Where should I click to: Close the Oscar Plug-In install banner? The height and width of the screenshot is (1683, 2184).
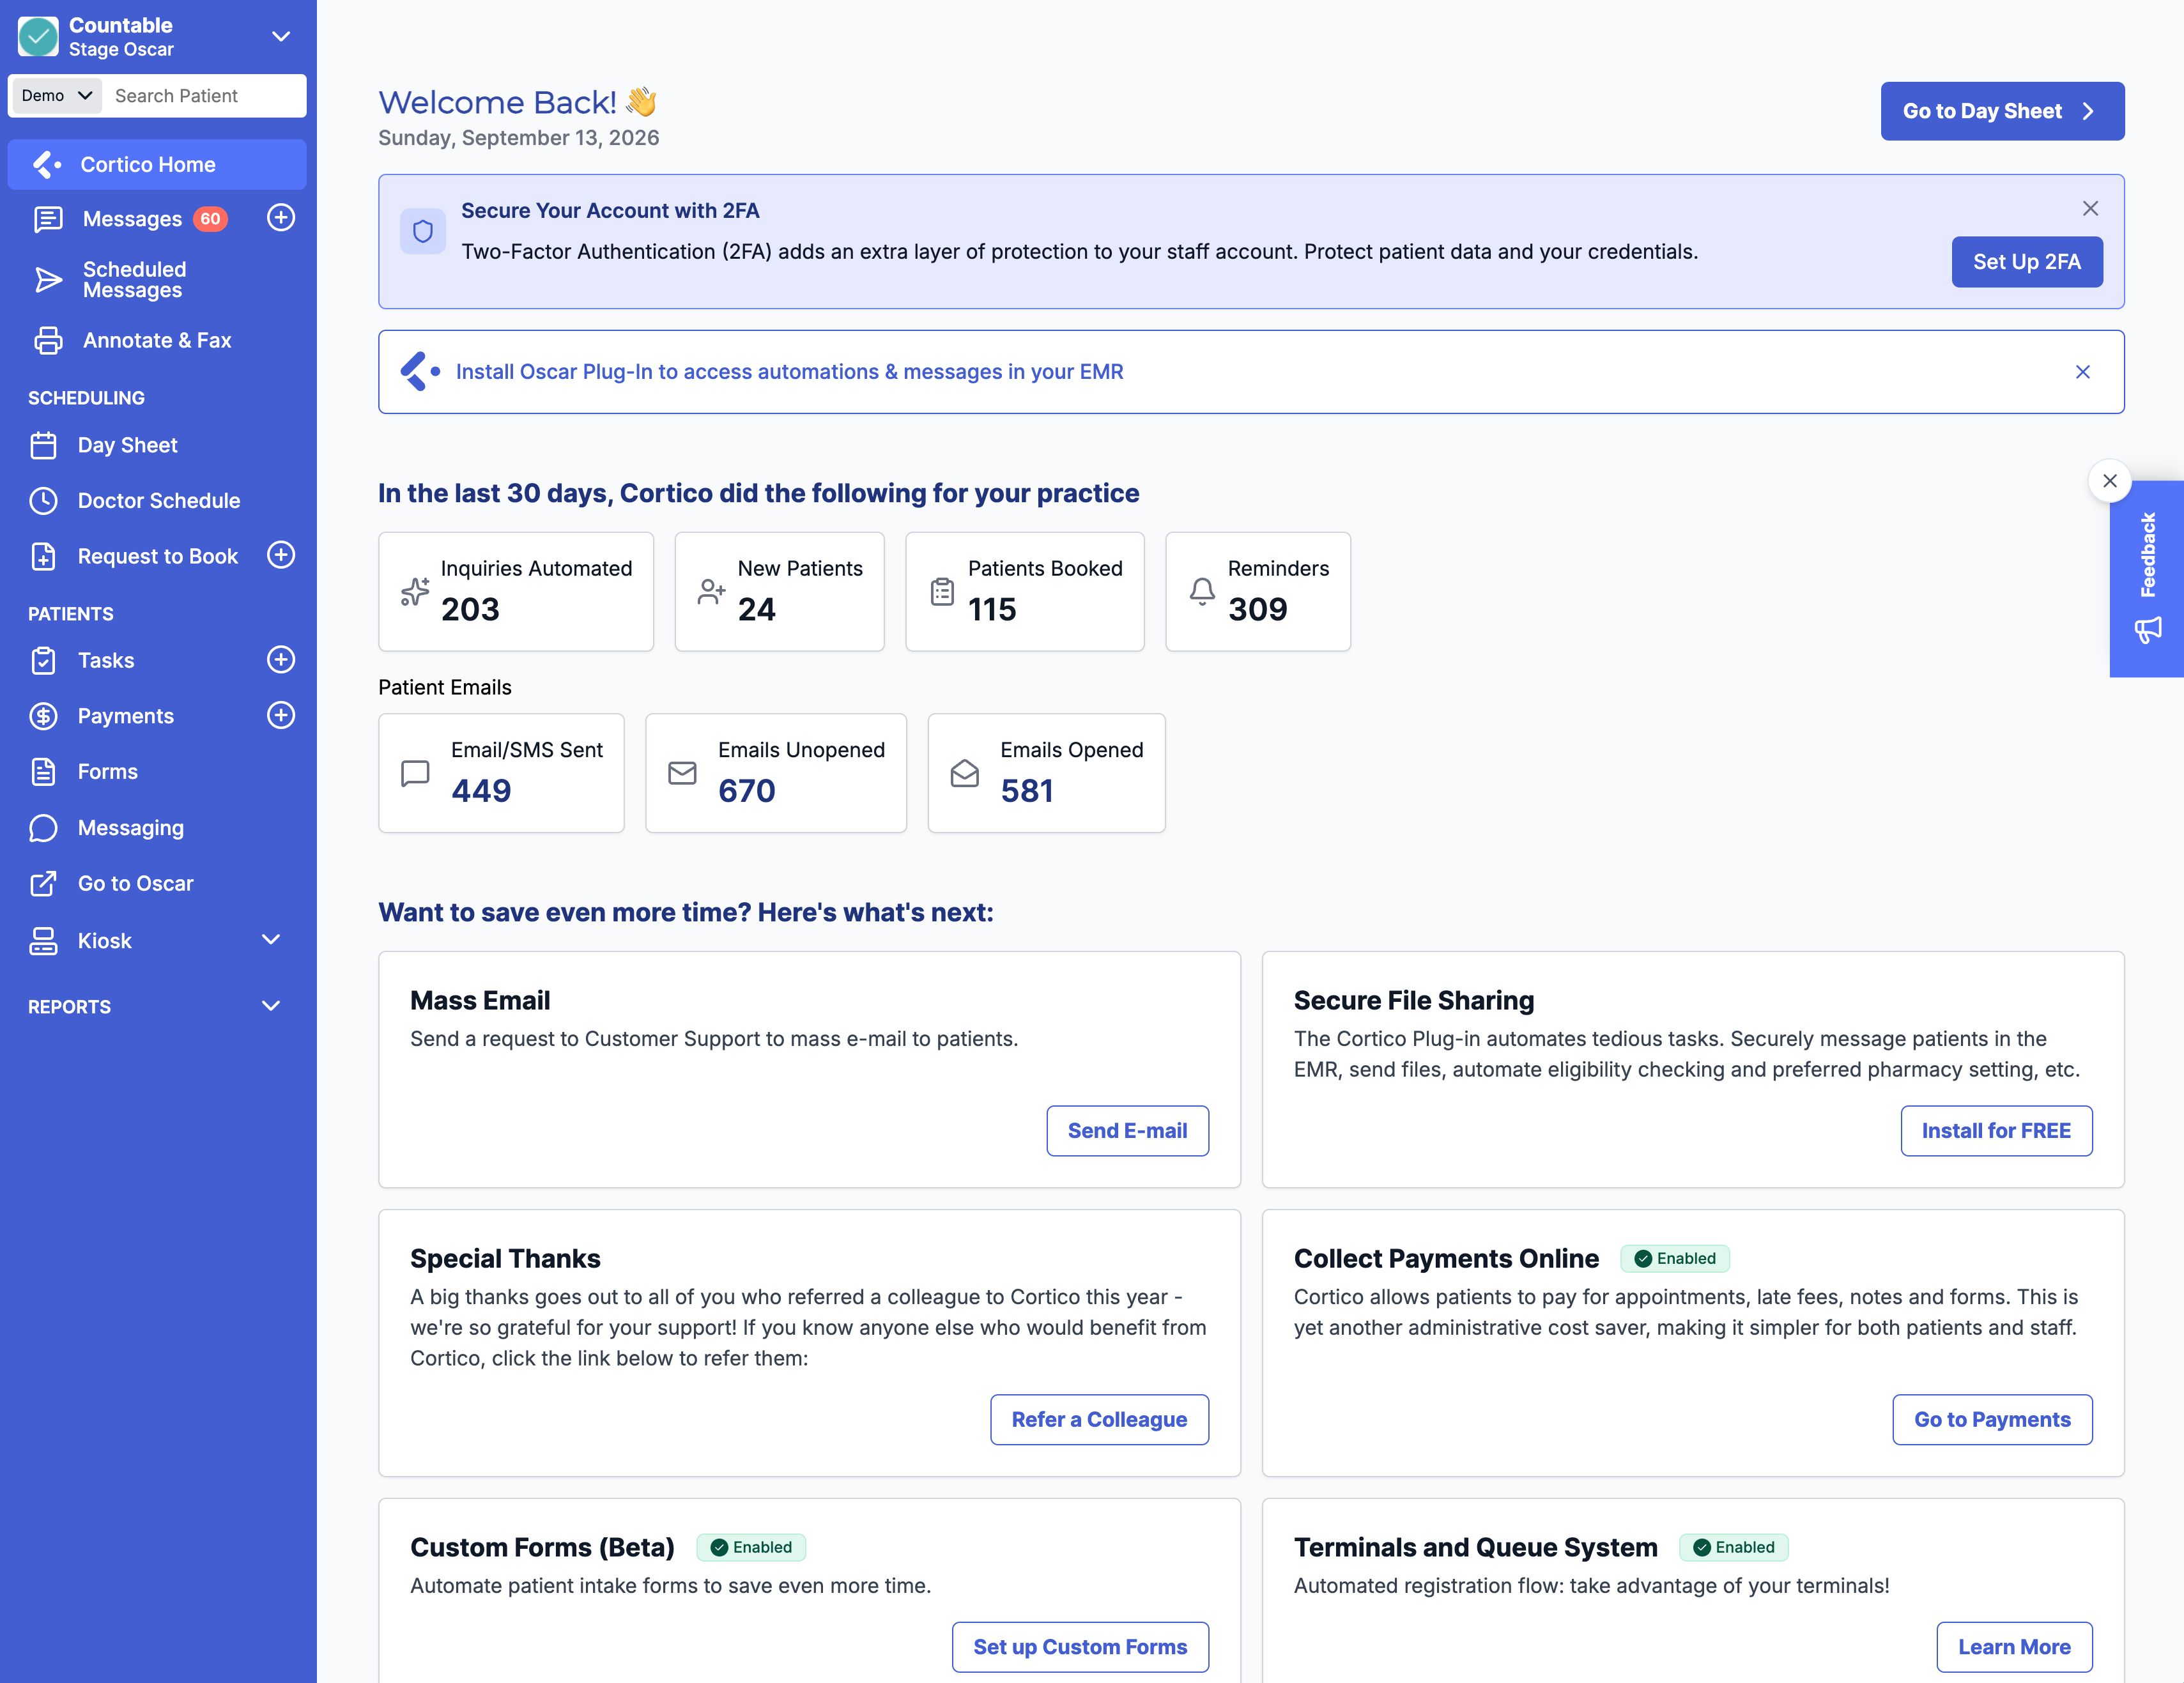2083,372
